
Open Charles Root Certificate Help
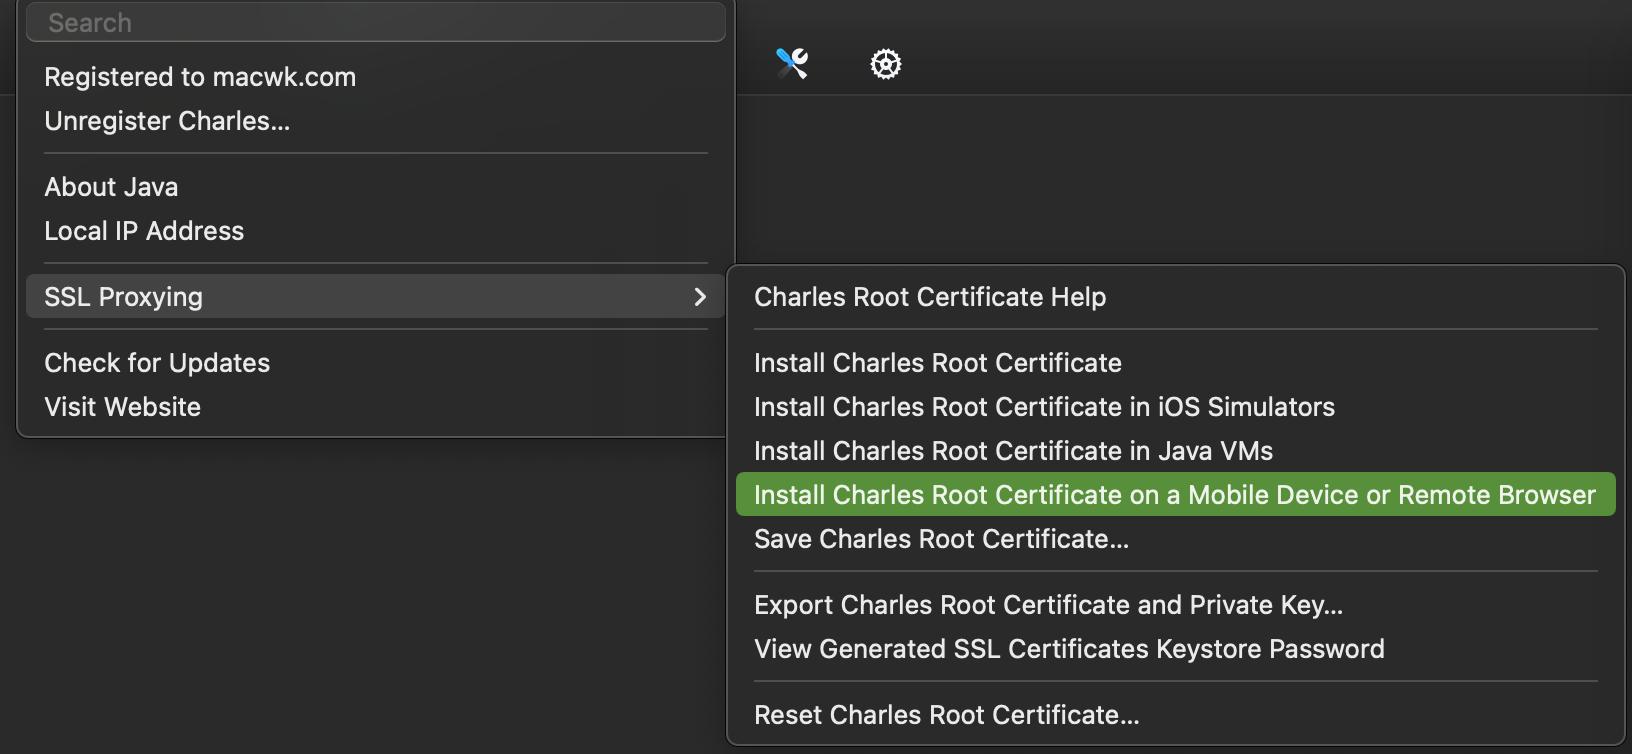tap(1176, 297)
